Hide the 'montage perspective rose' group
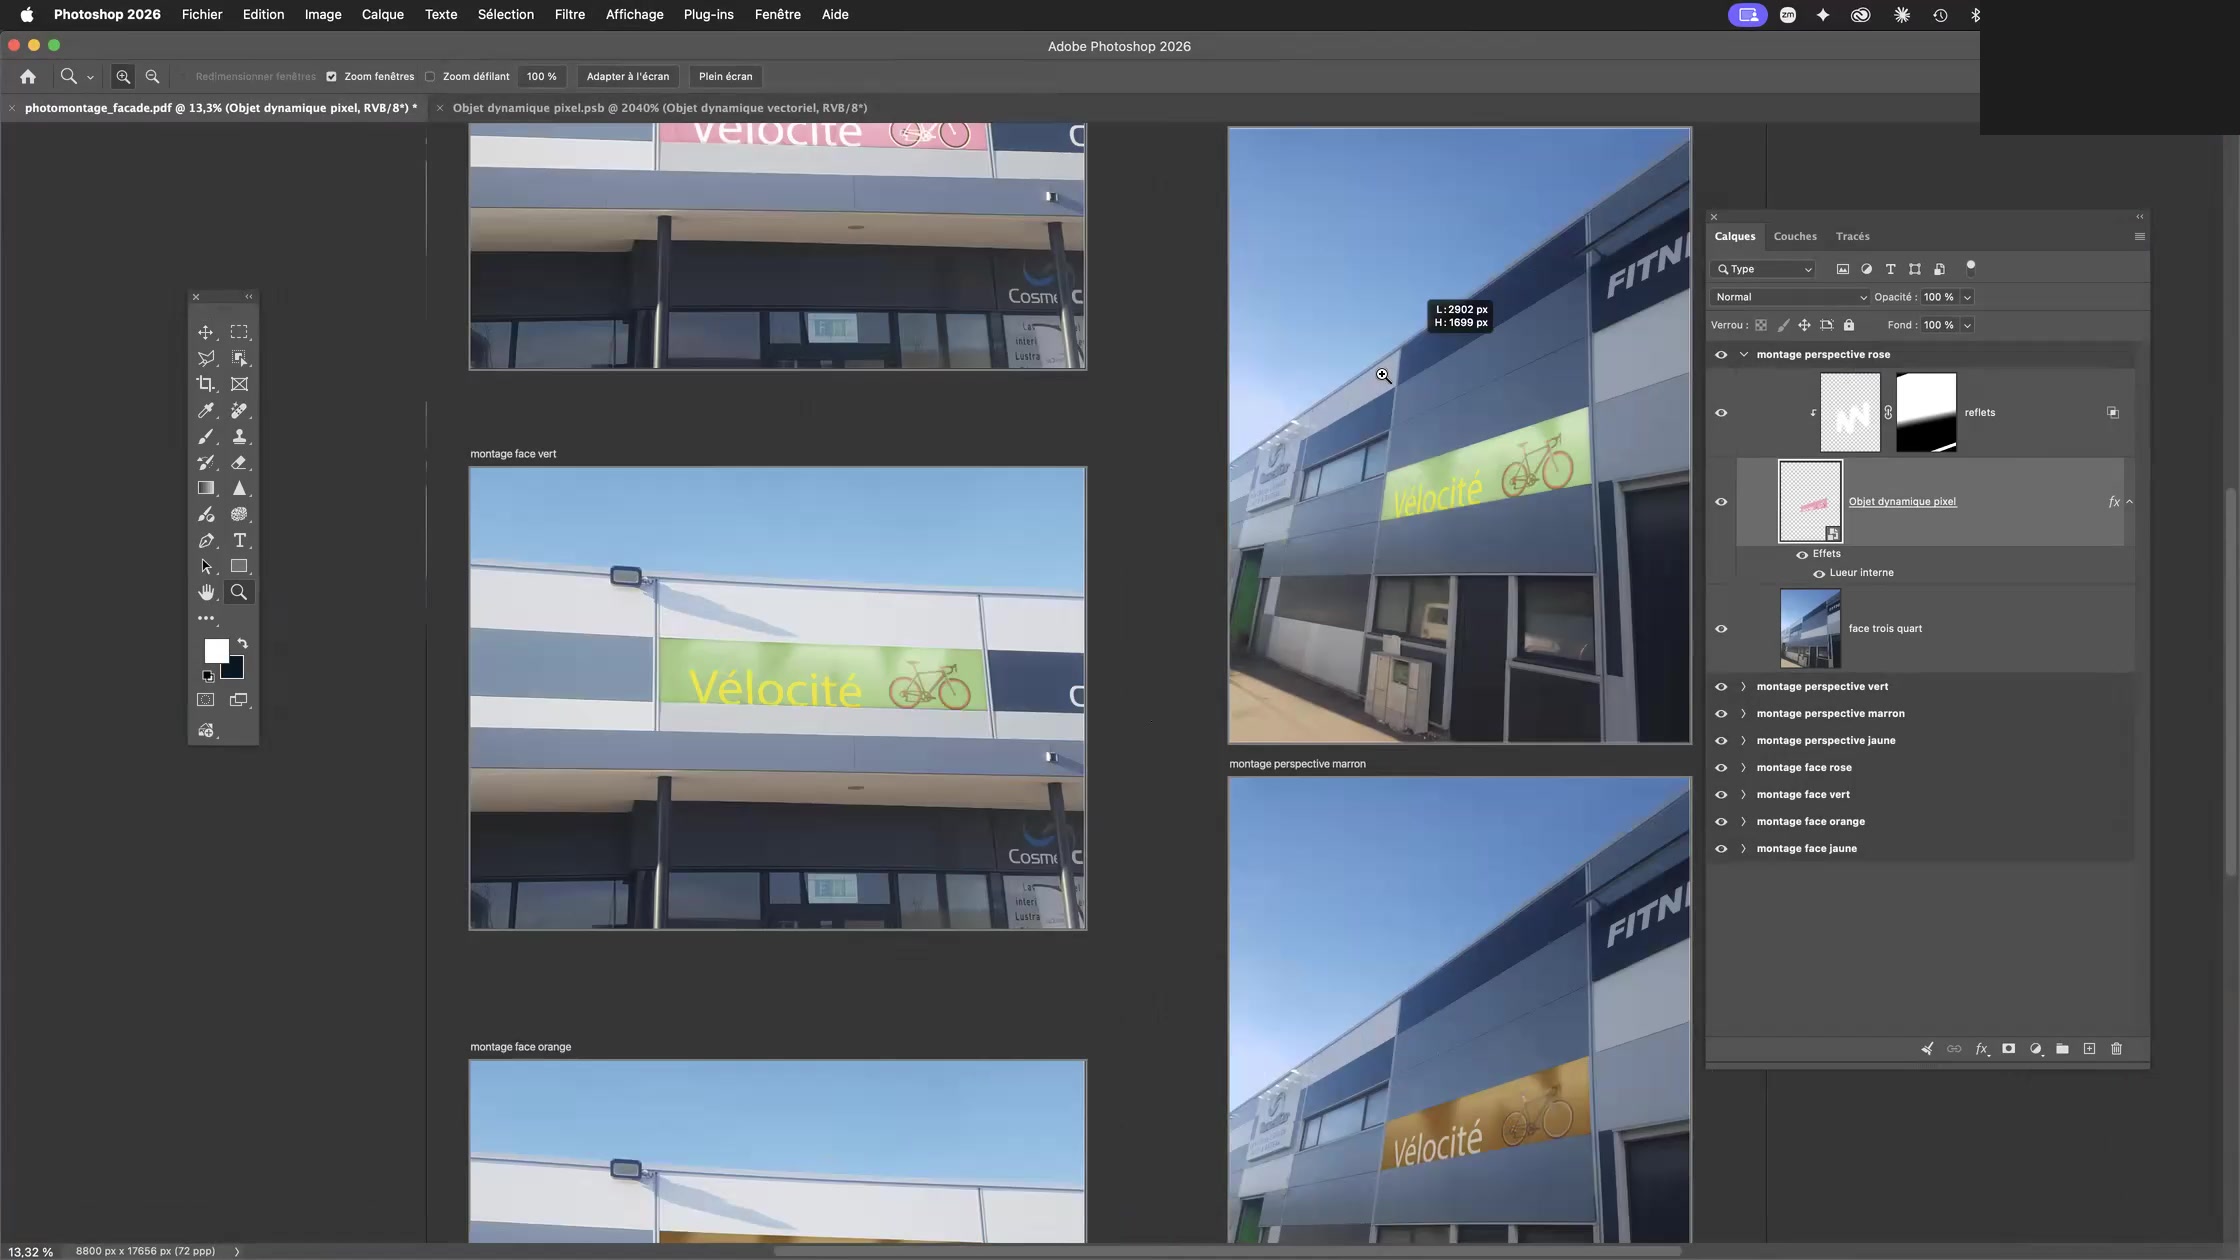Viewport: 2240px width, 1260px height. coord(1721,354)
